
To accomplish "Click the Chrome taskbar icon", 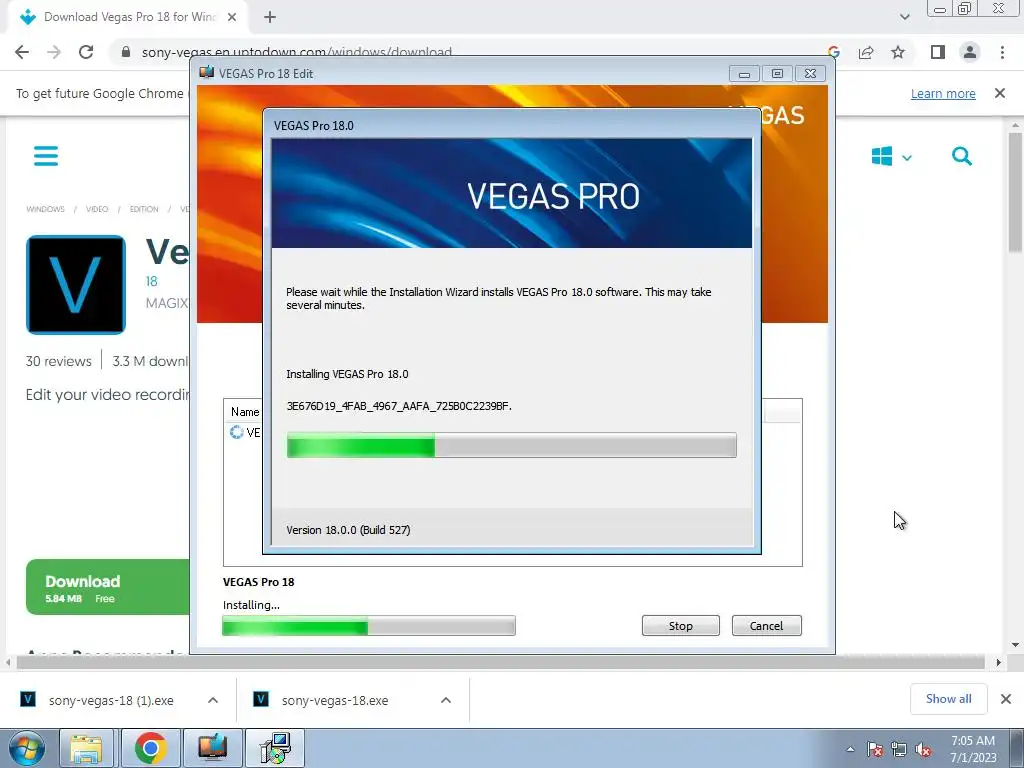I will [151, 748].
